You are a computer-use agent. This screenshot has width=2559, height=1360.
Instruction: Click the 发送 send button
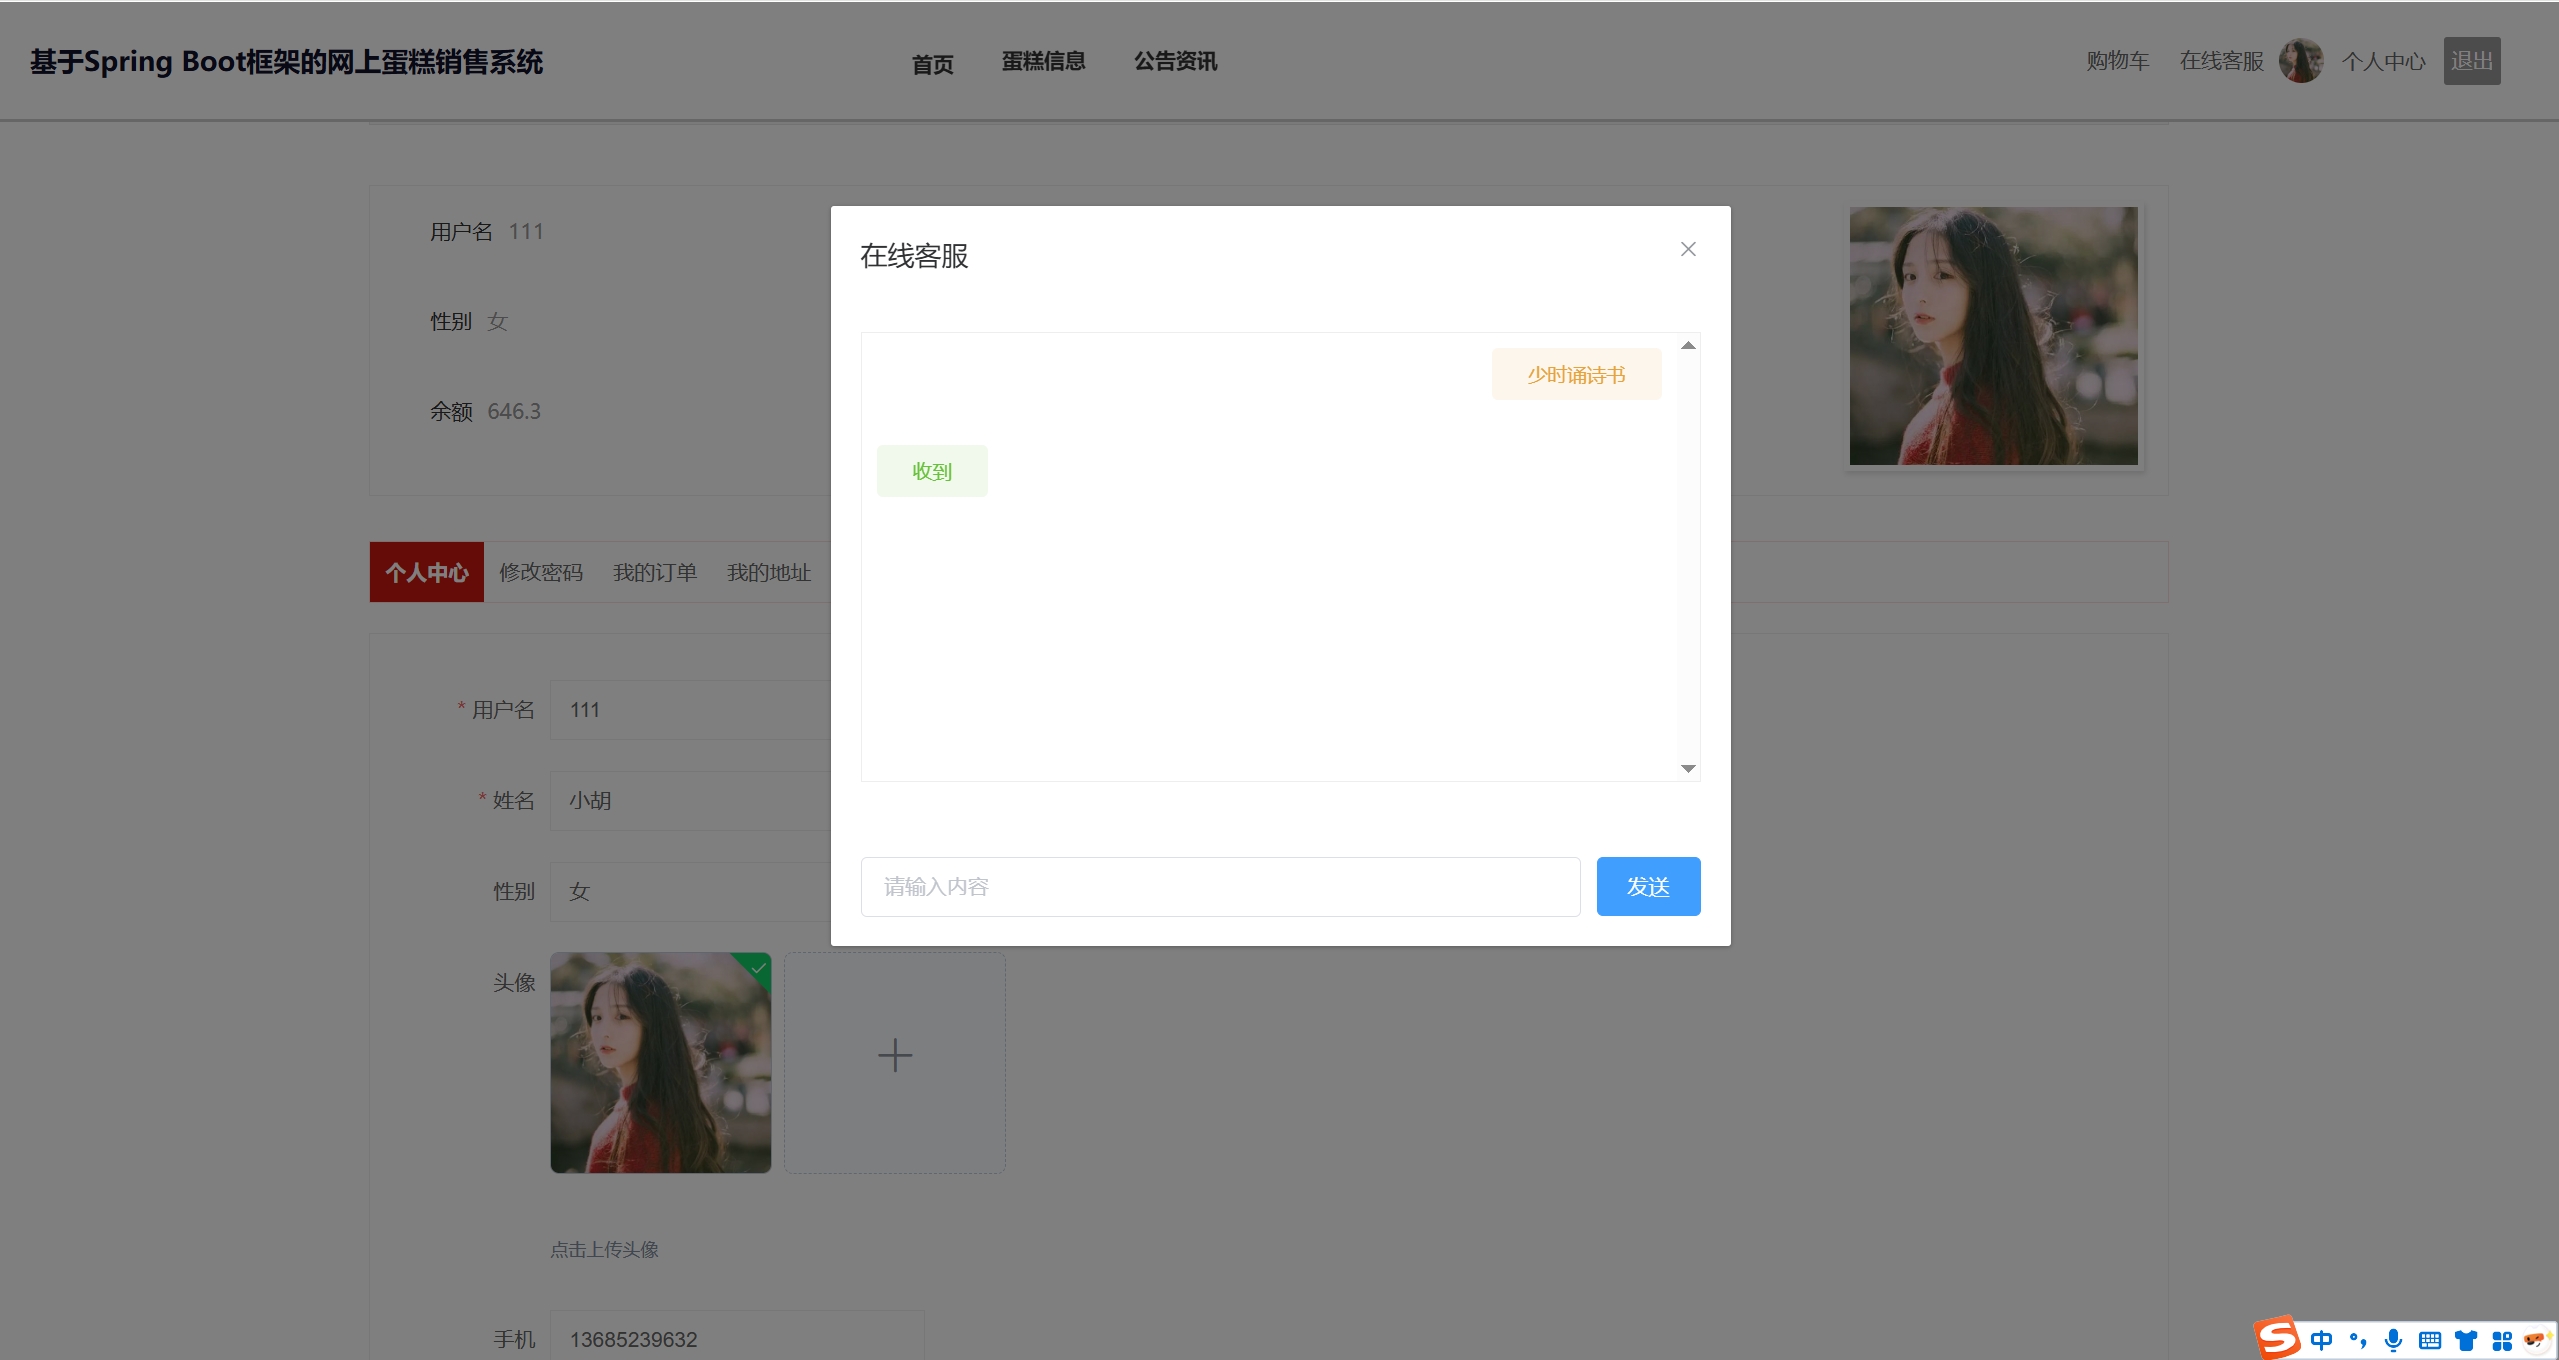(1648, 886)
